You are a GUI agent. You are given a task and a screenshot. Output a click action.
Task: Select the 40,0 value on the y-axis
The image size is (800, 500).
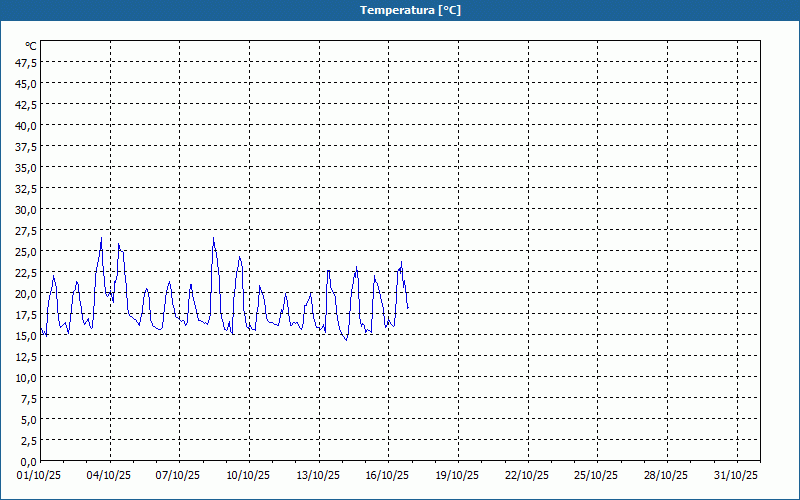pyautogui.click(x=26, y=125)
